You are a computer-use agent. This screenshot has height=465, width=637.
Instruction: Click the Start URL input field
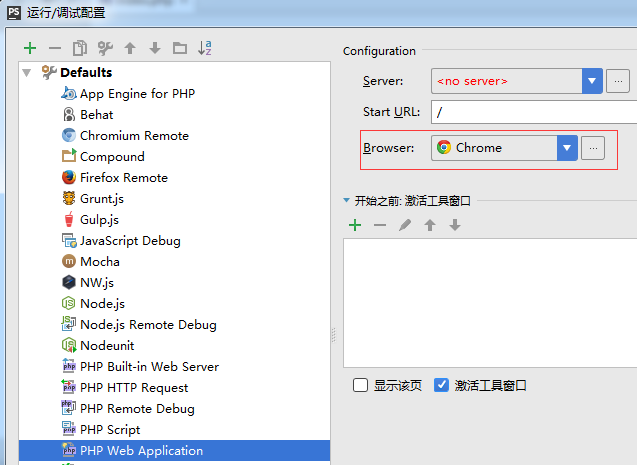(534, 112)
